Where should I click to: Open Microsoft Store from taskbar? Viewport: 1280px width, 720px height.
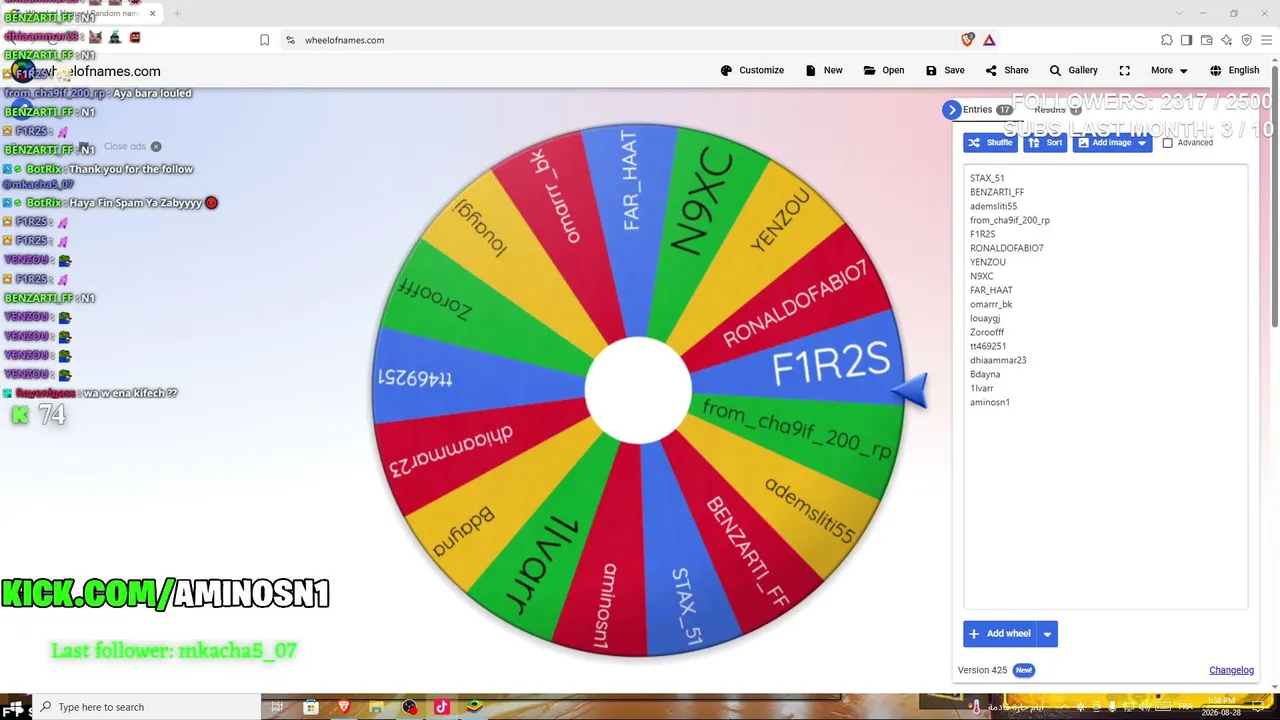pos(311,707)
